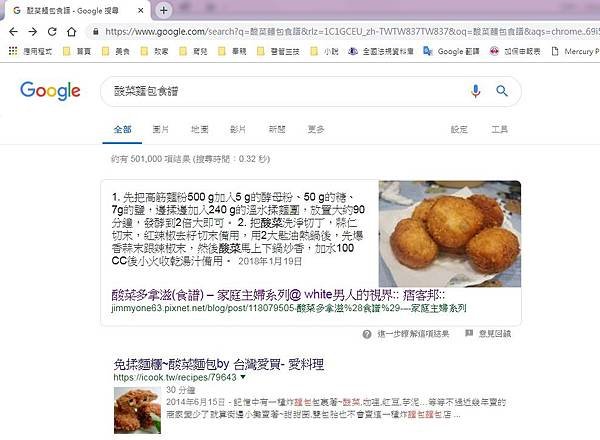Open the icook recipe thumbnail image
The width and height of the screenshot is (600, 440).
click(137, 410)
